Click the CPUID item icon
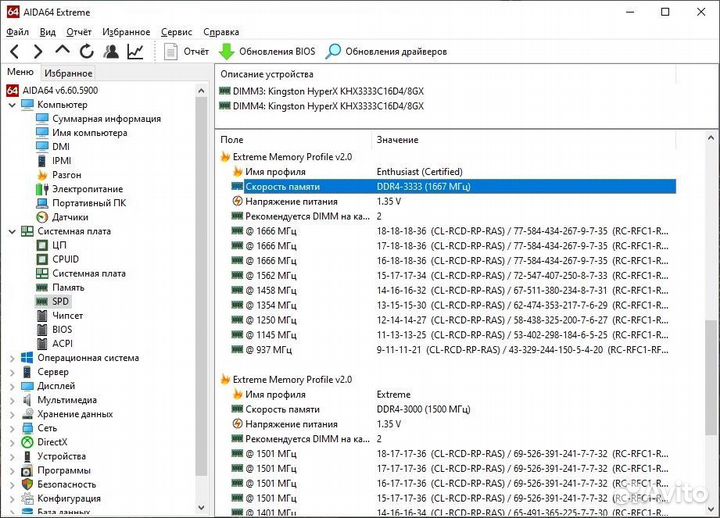Viewport: 720px width, 518px height. coord(42,259)
